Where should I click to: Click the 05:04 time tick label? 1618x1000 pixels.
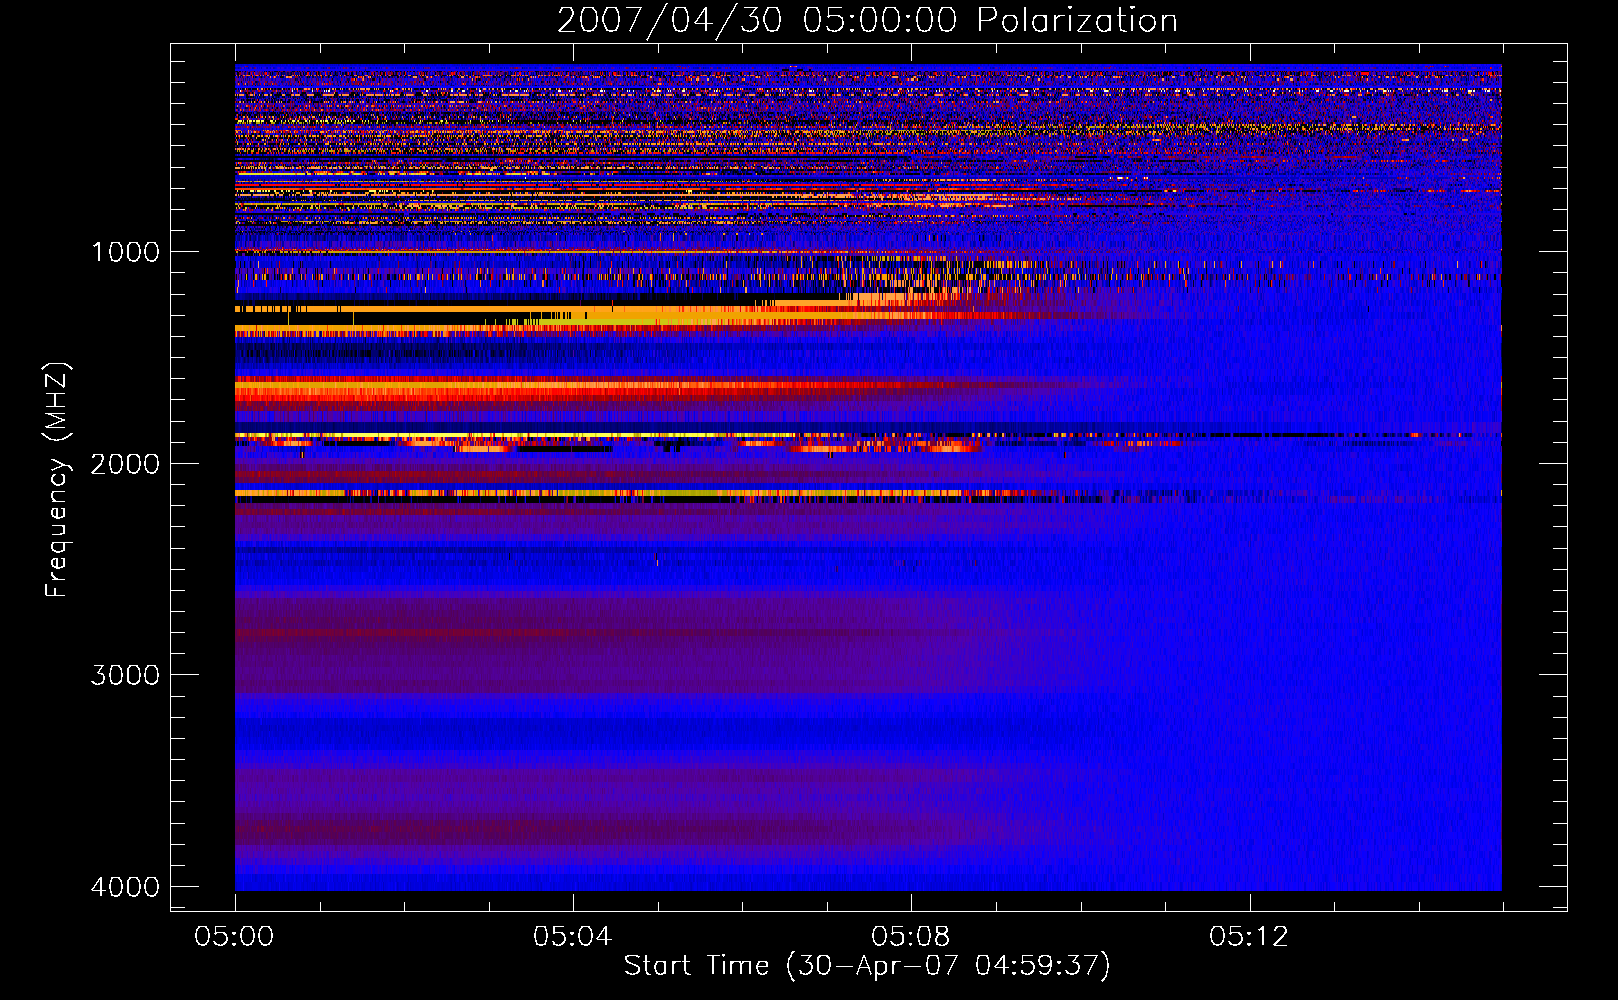572,937
